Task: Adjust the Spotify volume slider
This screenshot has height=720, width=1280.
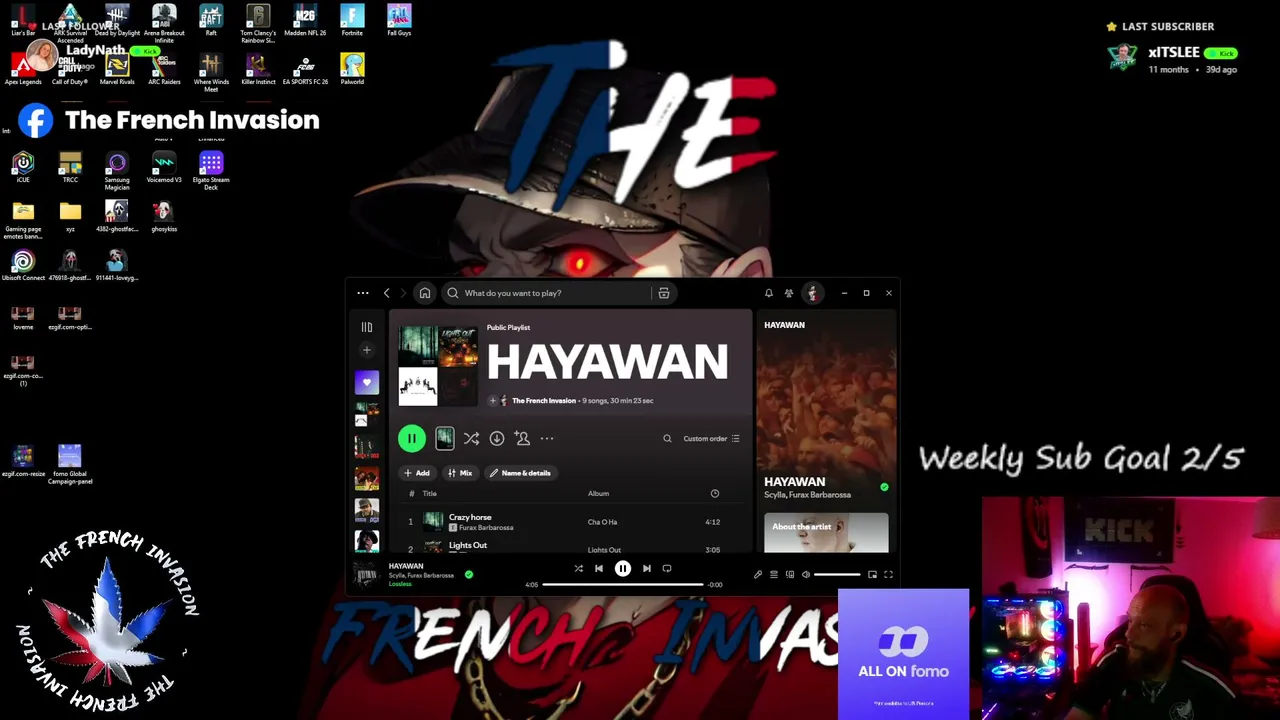Action: tap(837, 575)
